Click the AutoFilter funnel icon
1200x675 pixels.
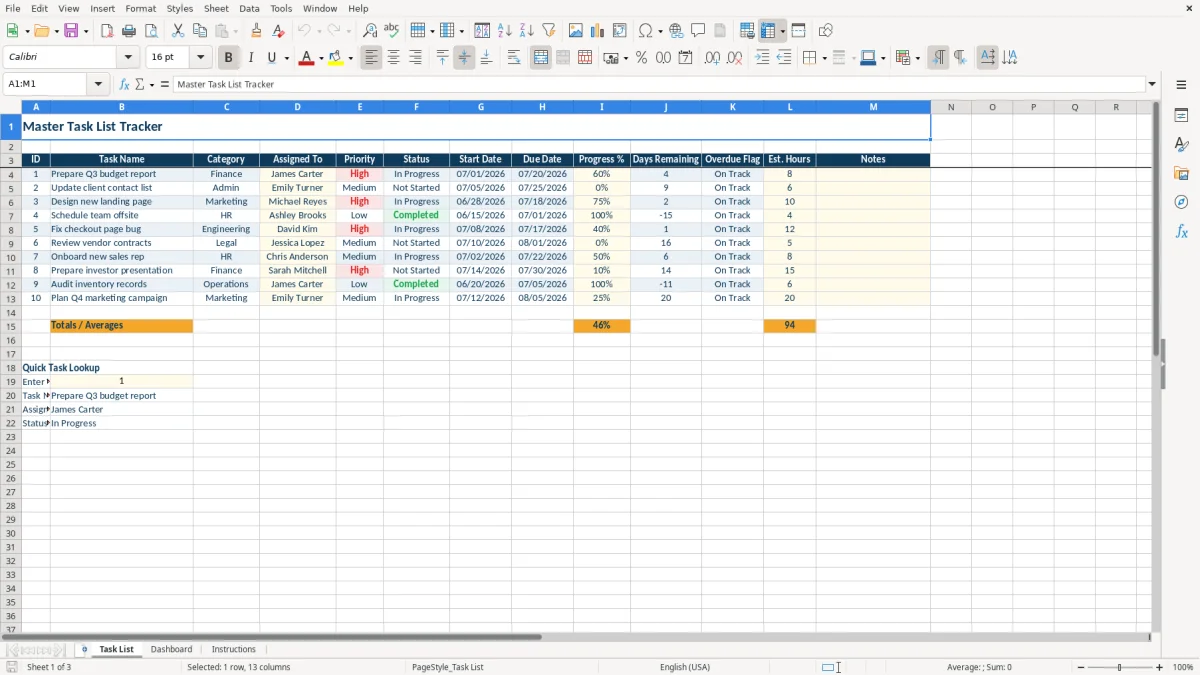click(549, 31)
